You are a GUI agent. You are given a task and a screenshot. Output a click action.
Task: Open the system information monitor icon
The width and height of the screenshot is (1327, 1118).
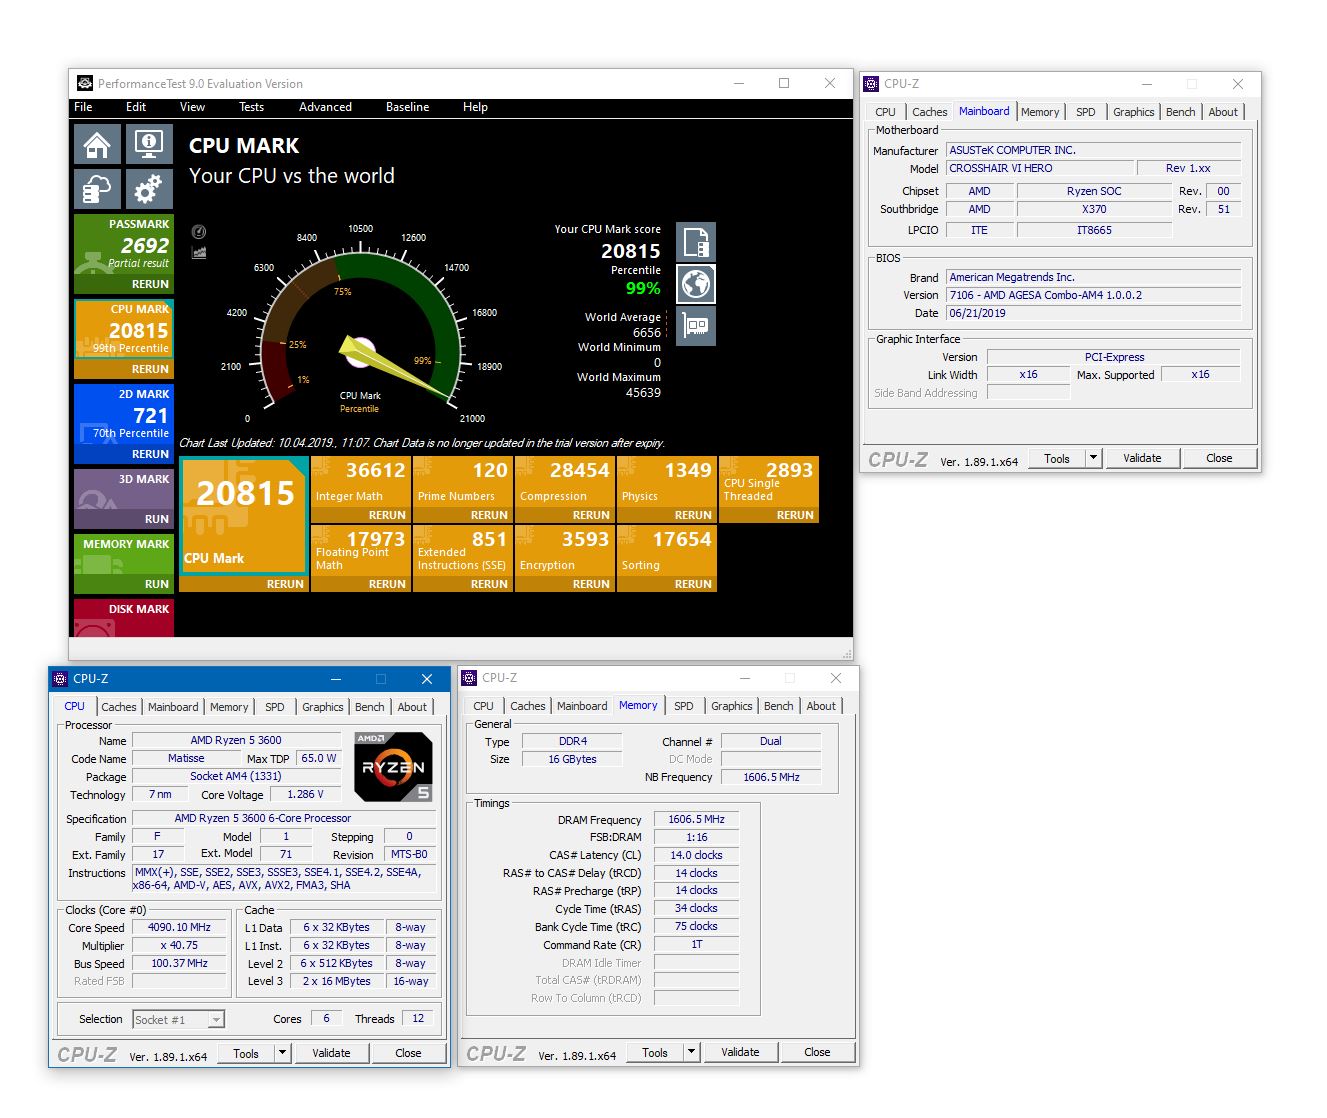click(x=149, y=144)
